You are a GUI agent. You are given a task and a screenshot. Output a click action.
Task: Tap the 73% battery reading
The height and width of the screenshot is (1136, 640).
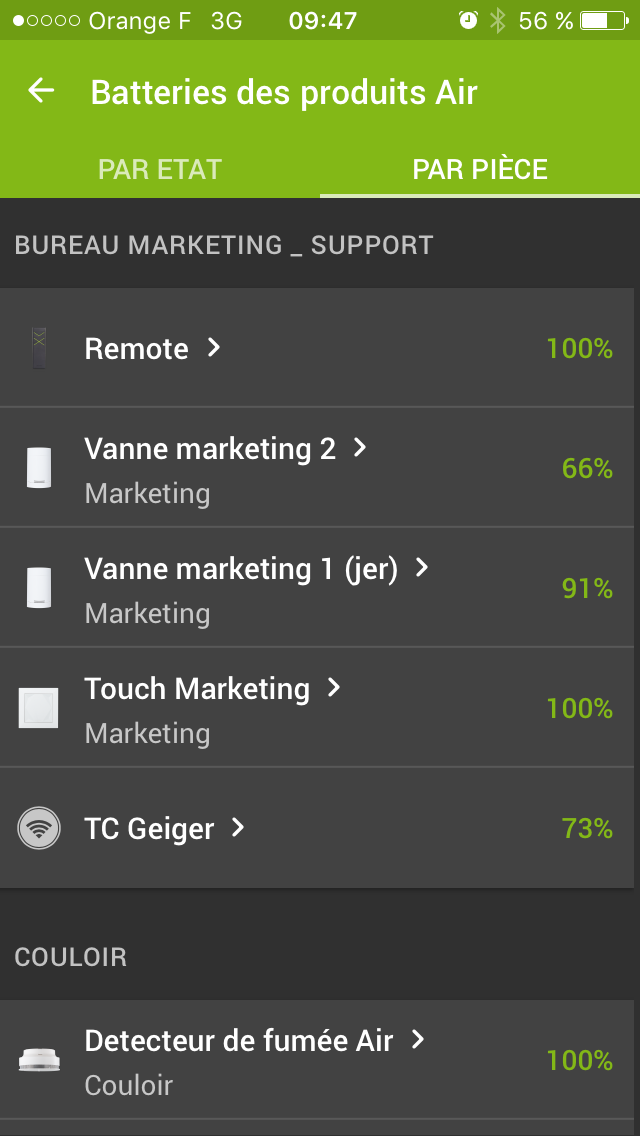587,828
